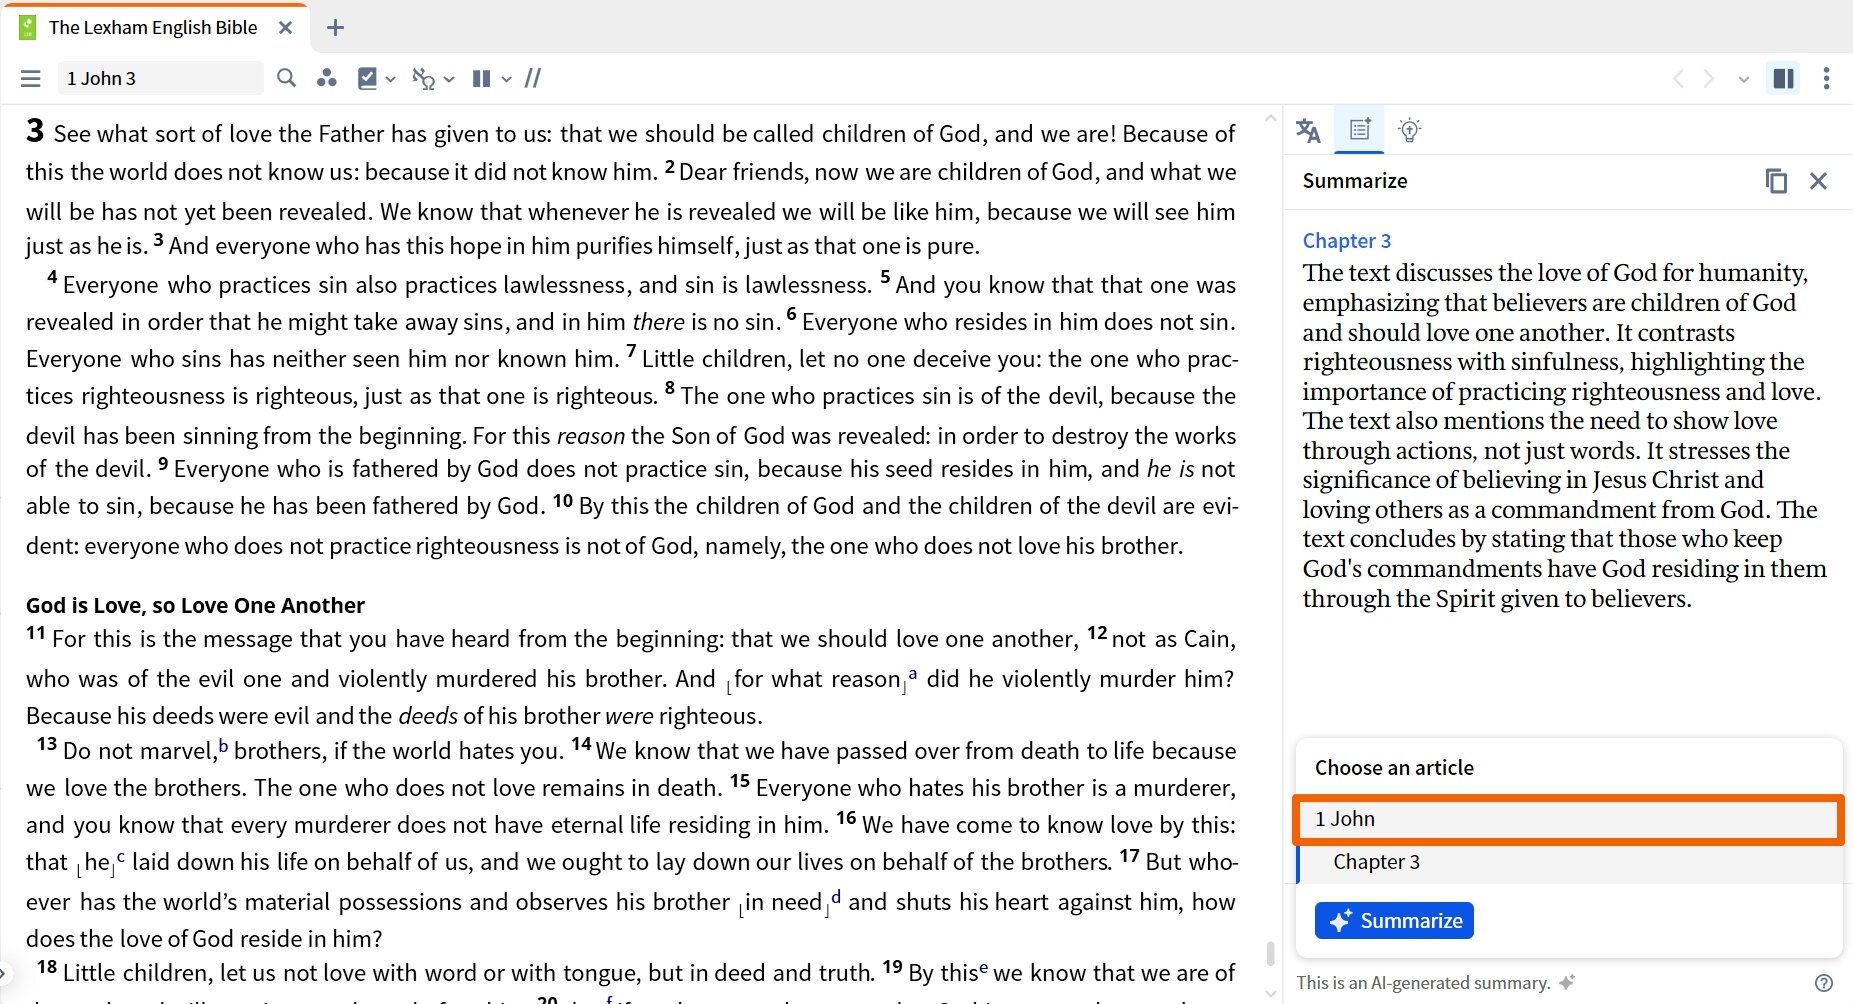Click the large chapter number 3
The height and width of the screenshot is (1004, 1853).
[x=35, y=130]
